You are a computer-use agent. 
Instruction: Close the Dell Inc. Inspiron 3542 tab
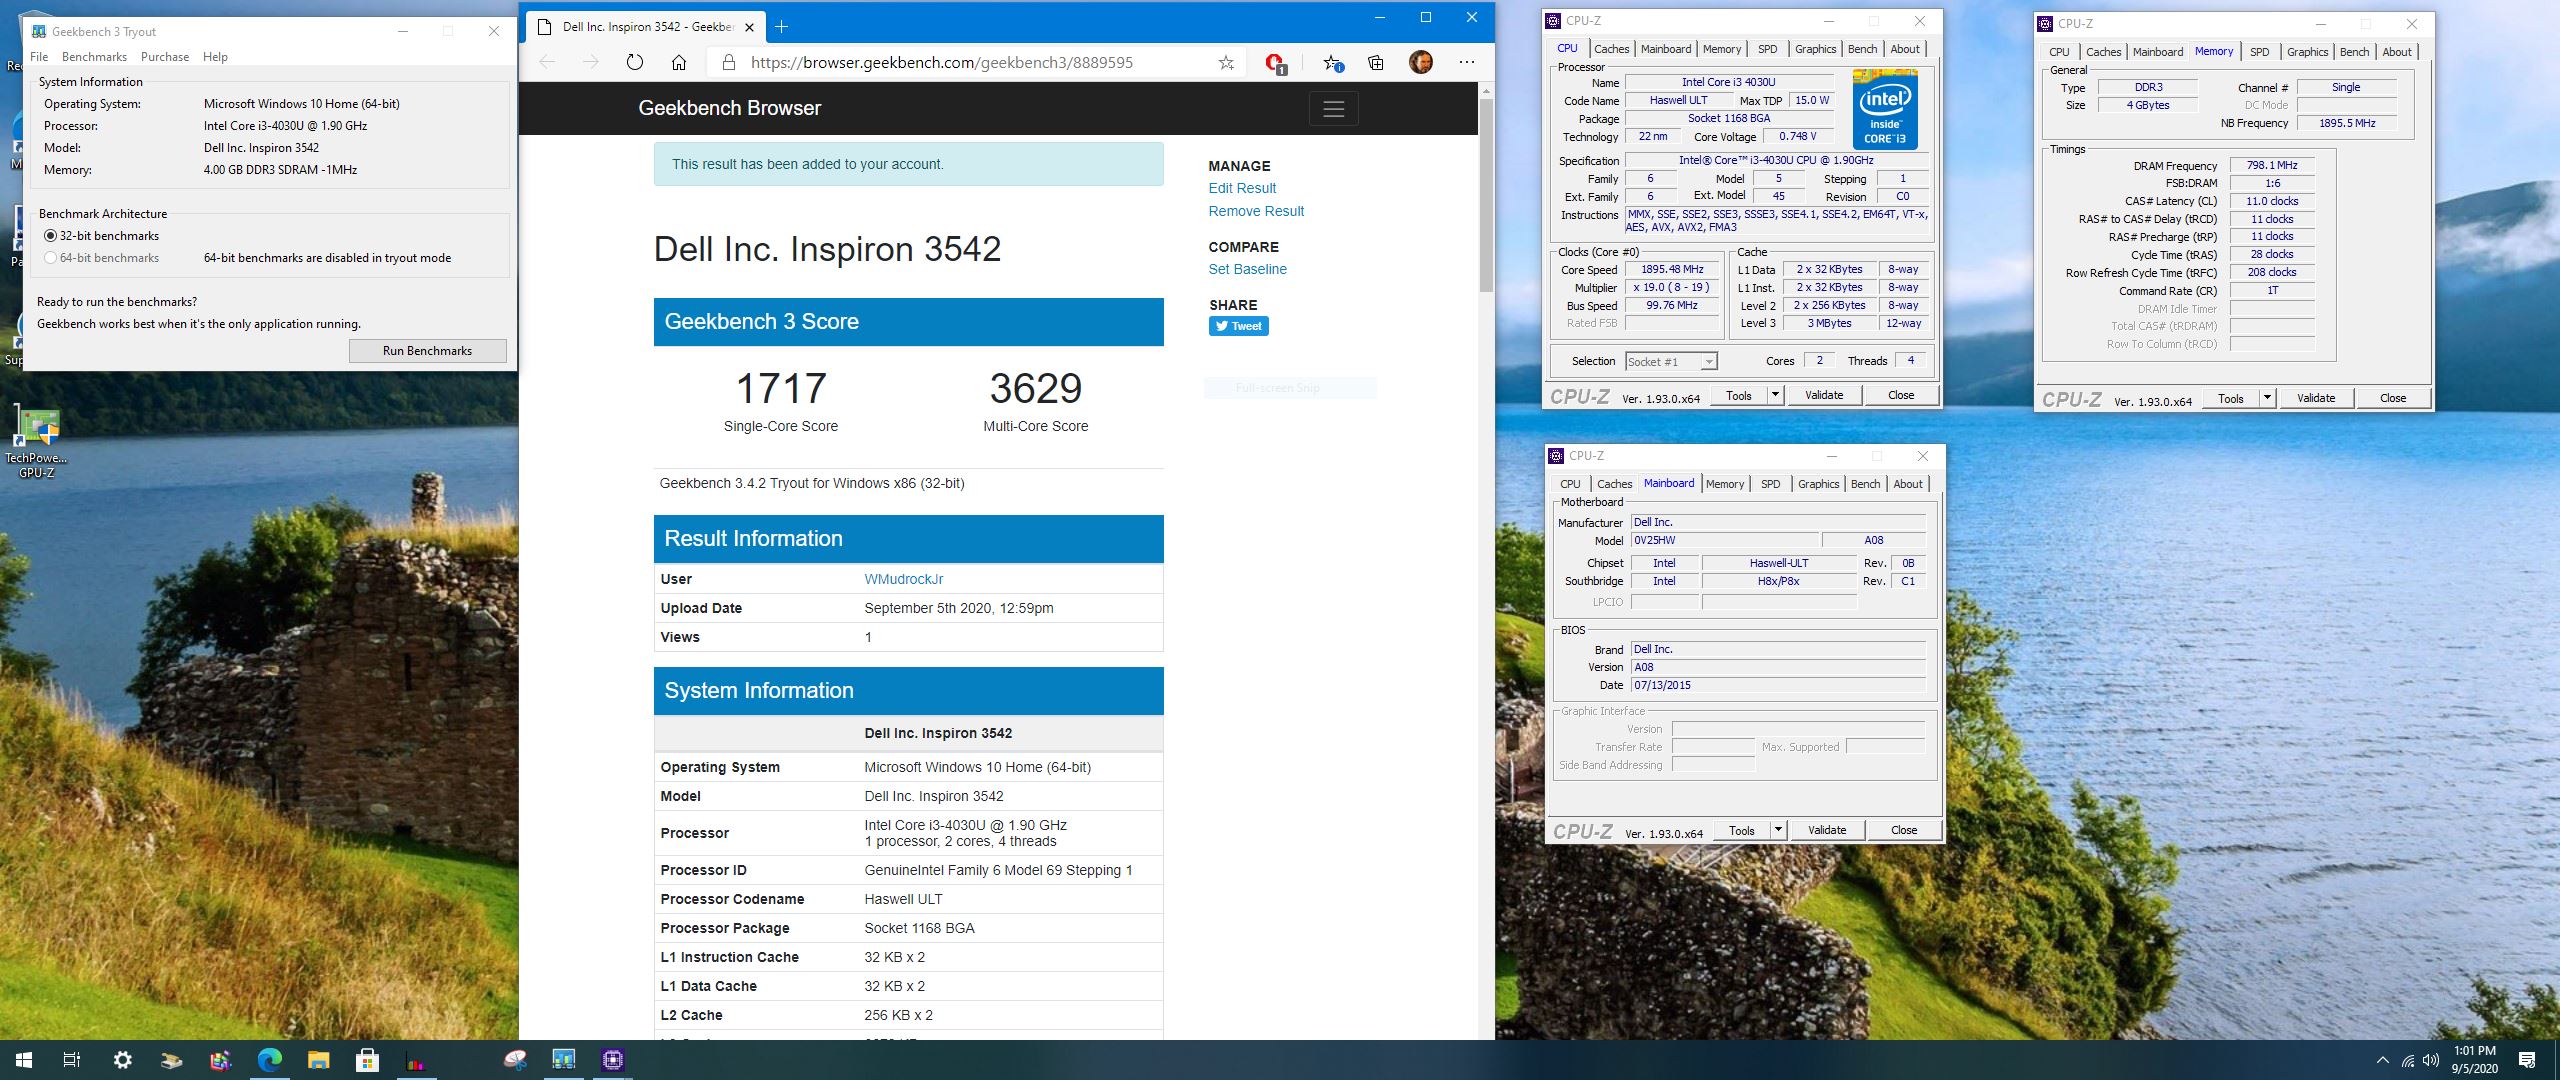[750, 27]
